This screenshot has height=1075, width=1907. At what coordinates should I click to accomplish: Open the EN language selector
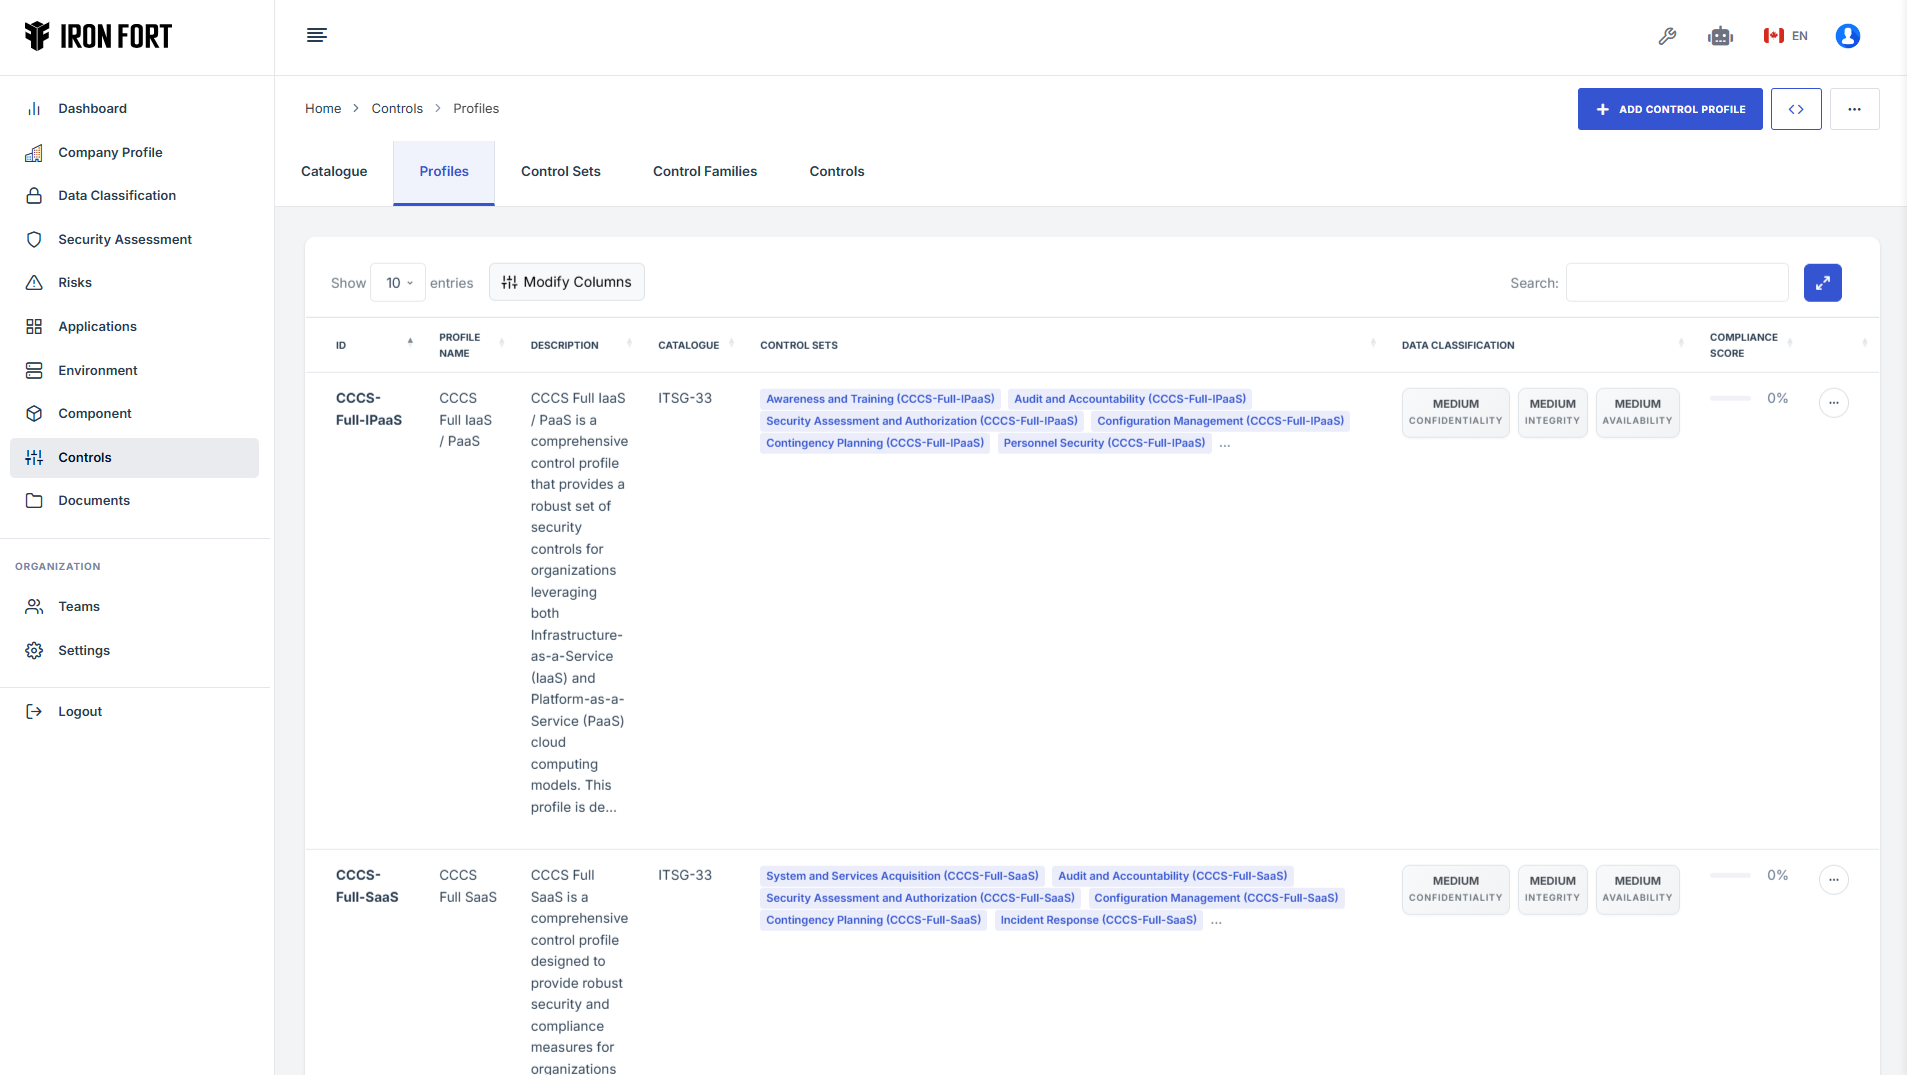tap(1786, 36)
